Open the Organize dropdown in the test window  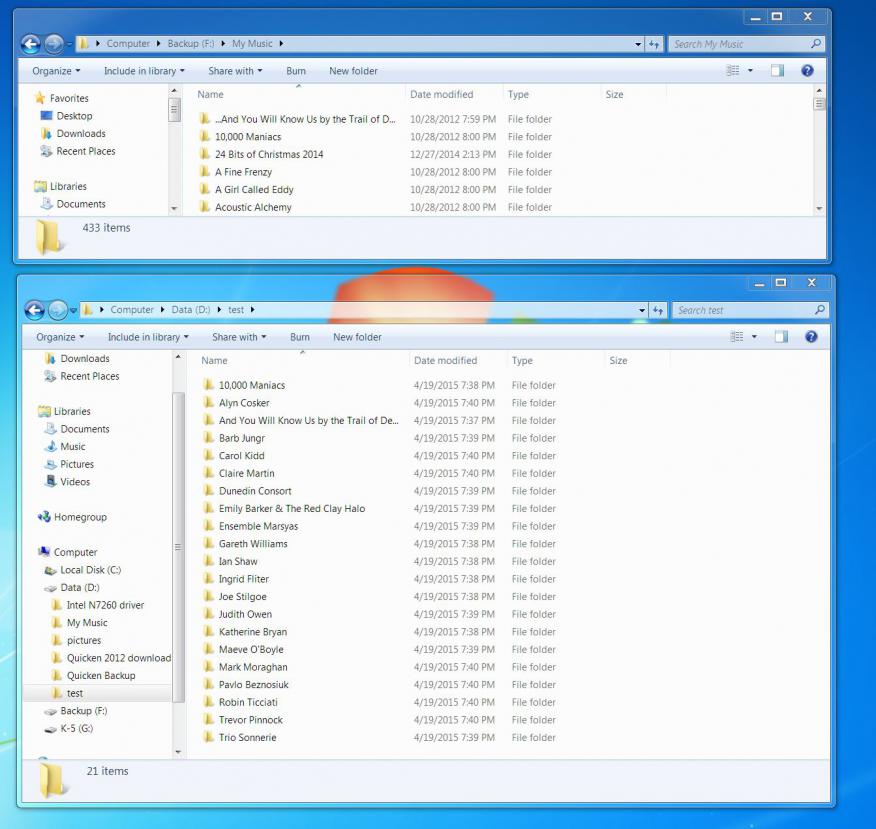point(60,337)
